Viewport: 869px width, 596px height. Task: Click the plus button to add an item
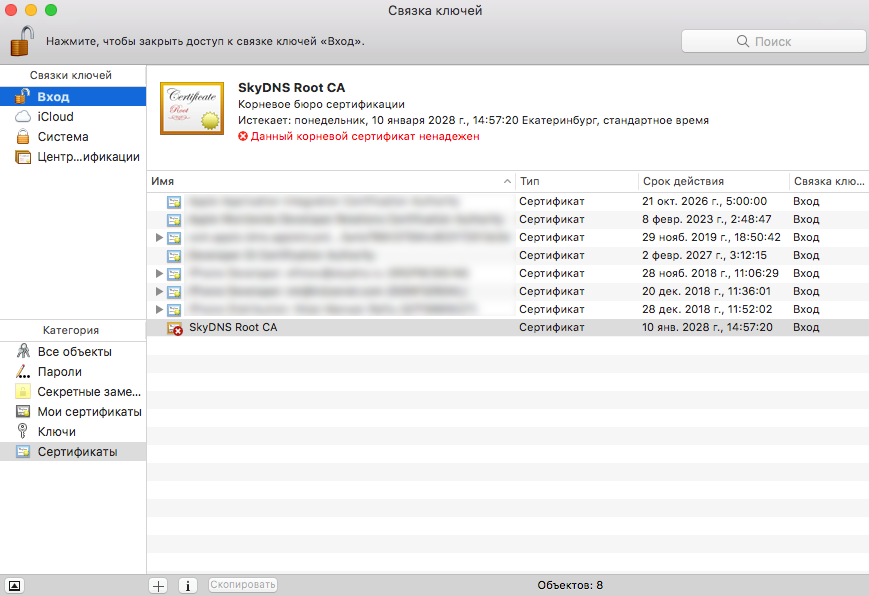pos(159,585)
